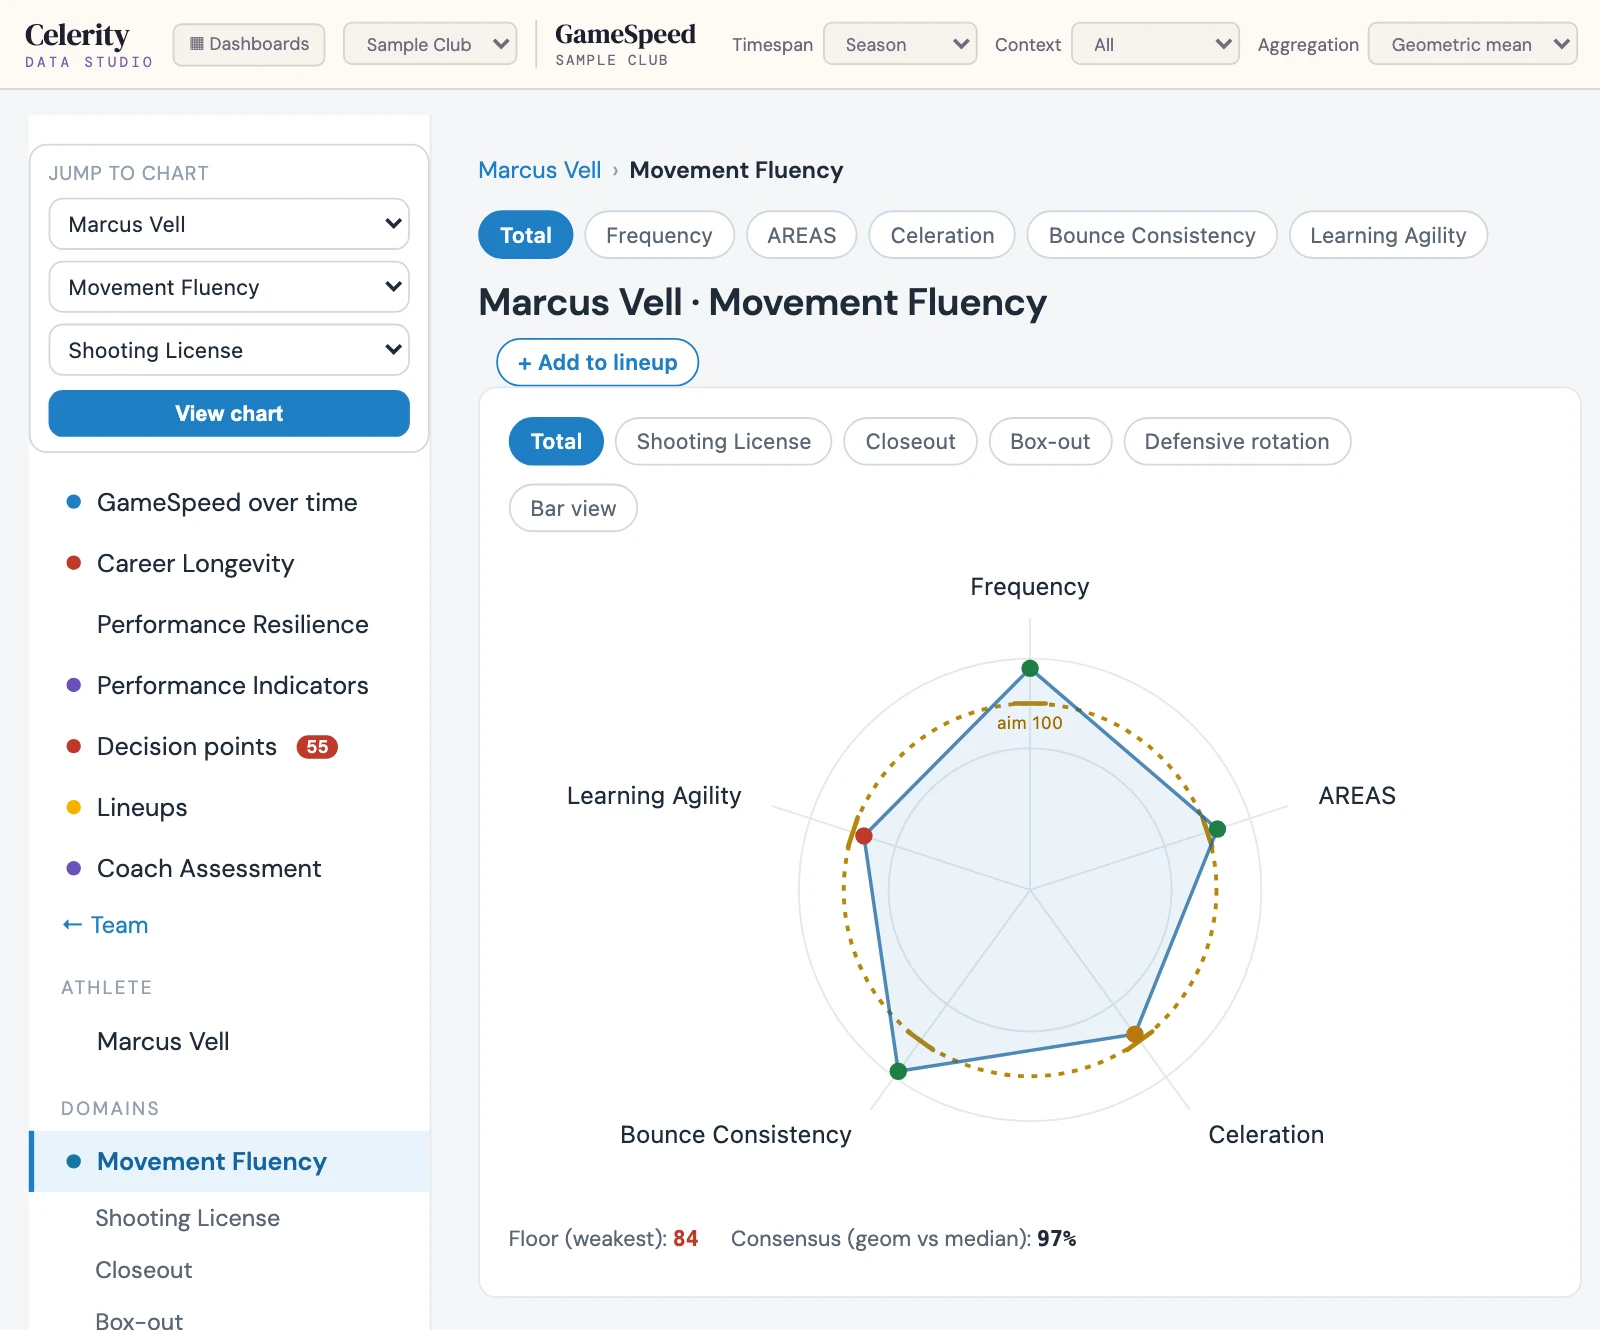Viewport: 1600px width, 1330px height.
Task: Click the View chart button
Action: 229,413
